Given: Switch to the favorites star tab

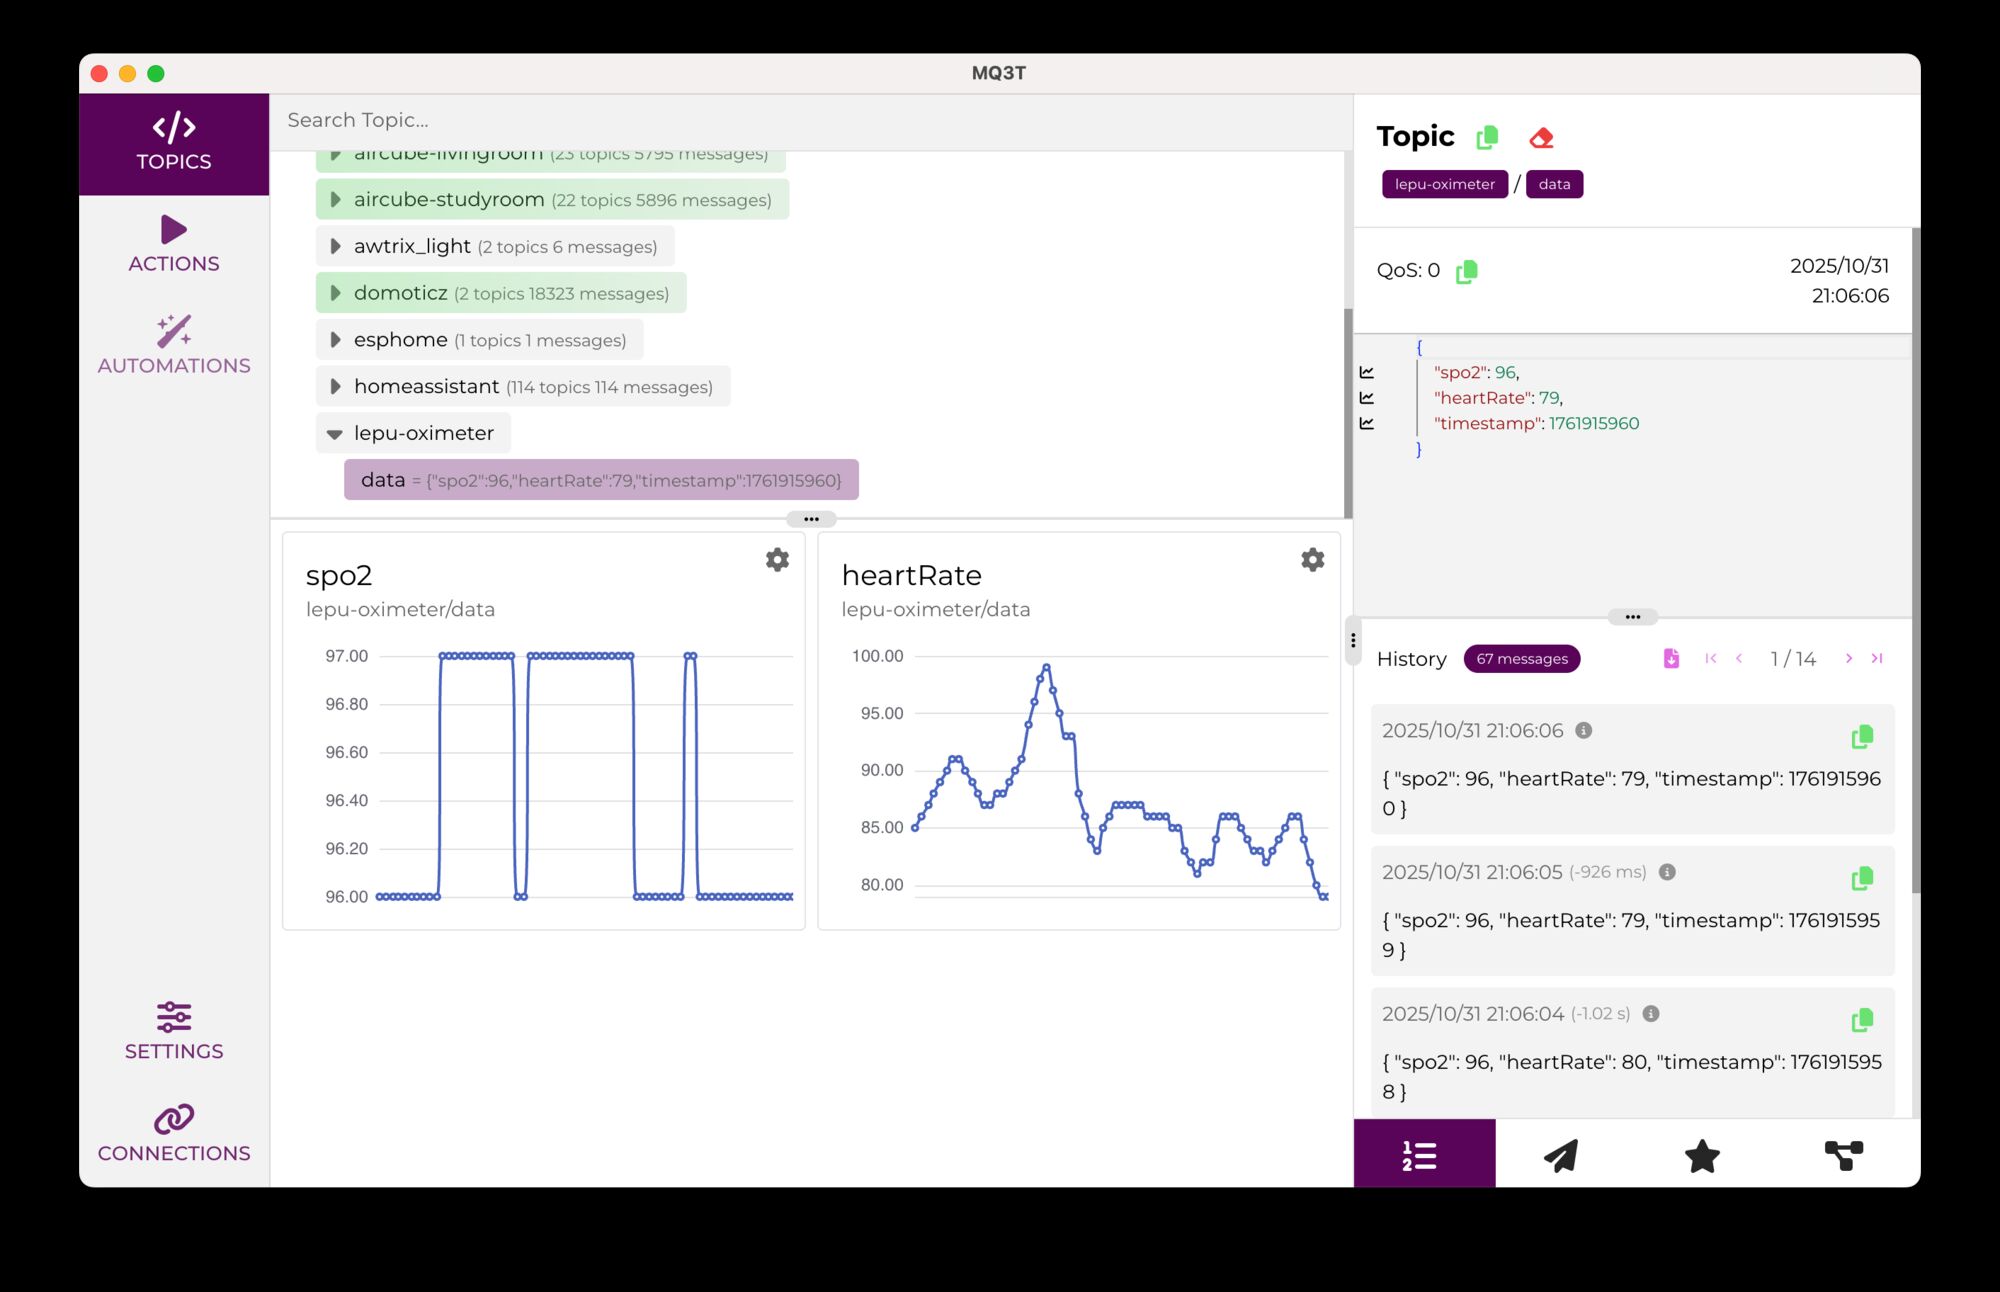Looking at the screenshot, I should (1702, 1155).
